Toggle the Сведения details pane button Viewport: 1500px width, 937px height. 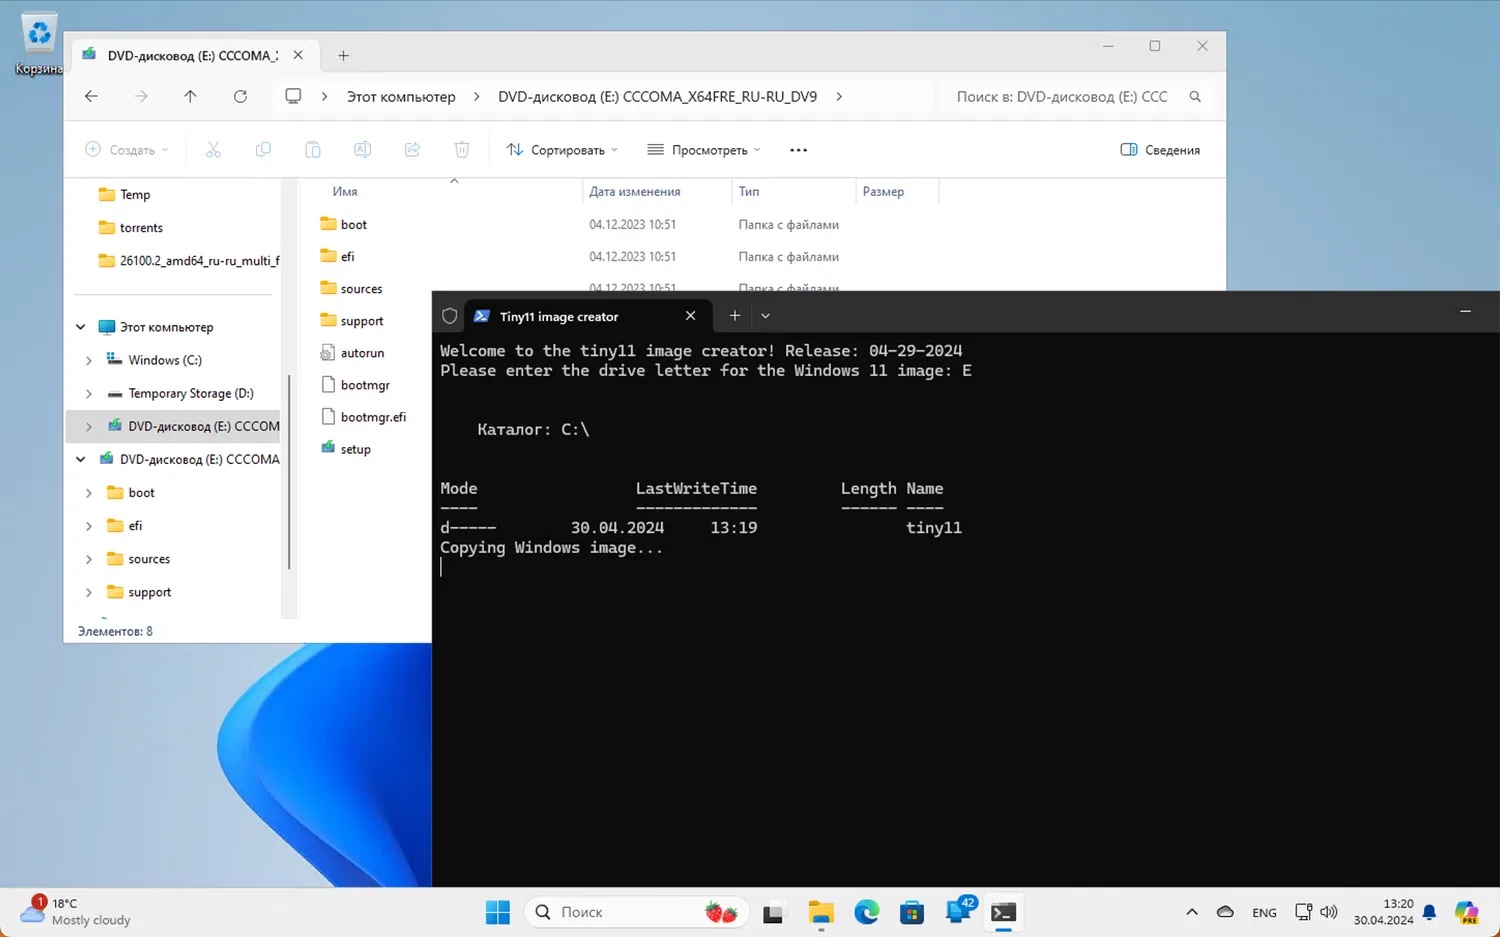[1160, 150]
